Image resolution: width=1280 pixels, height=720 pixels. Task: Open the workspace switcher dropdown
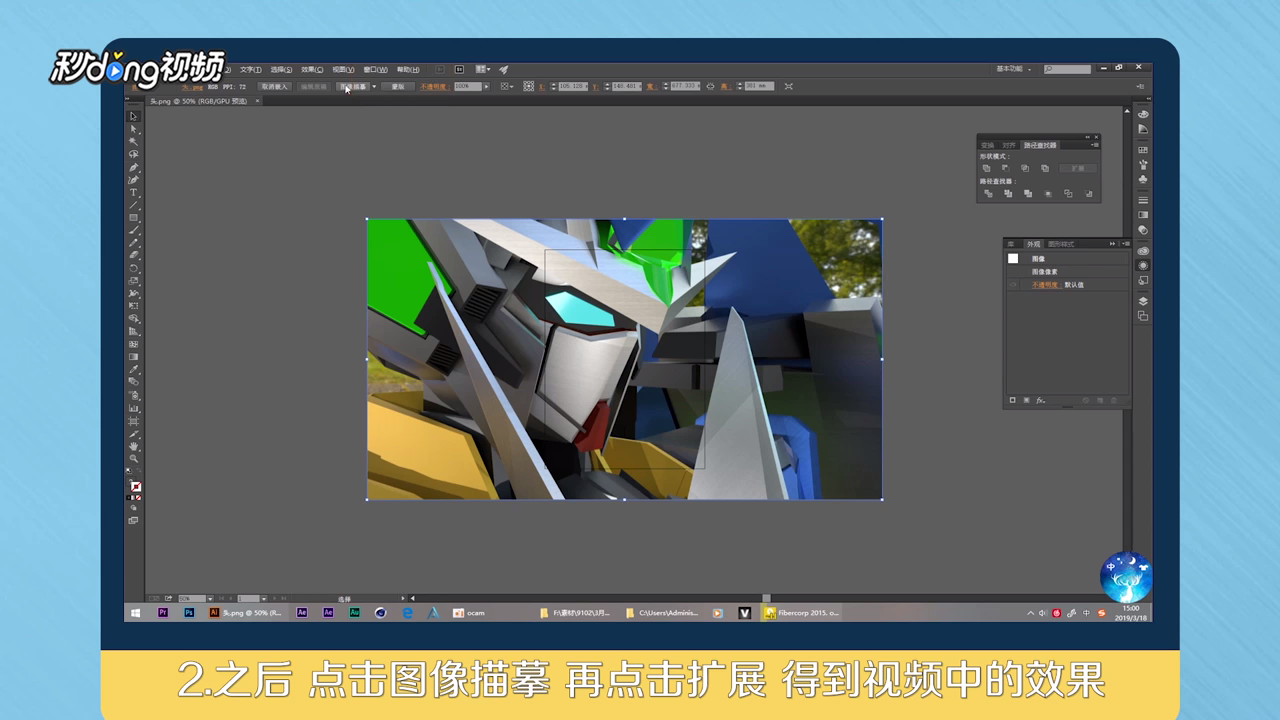point(1011,69)
